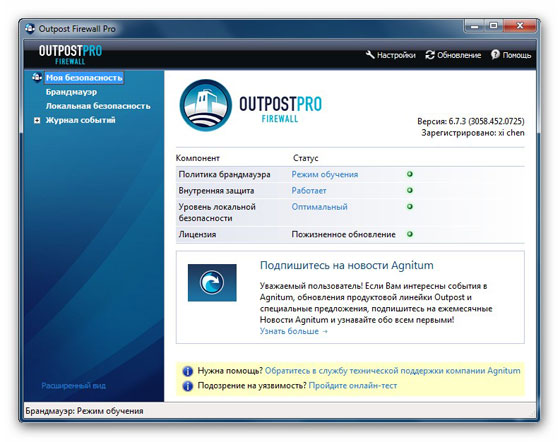The width and height of the screenshot is (560, 442).
Task: Click the wrench icon beside Настройки
Action: click(x=370, y=55)
